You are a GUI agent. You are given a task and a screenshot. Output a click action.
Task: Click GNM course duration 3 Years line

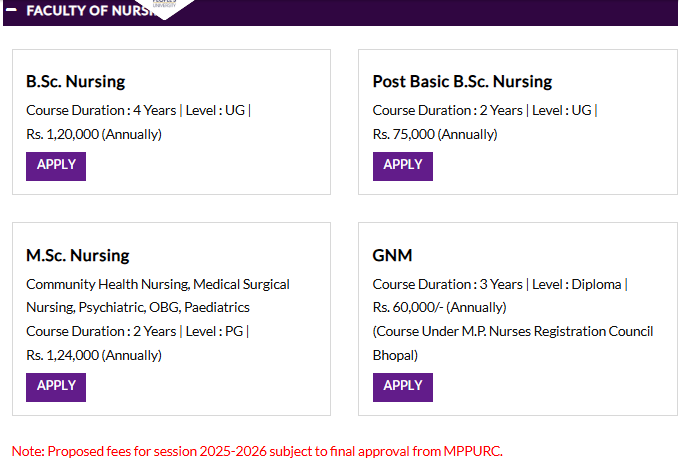(500, 284)
